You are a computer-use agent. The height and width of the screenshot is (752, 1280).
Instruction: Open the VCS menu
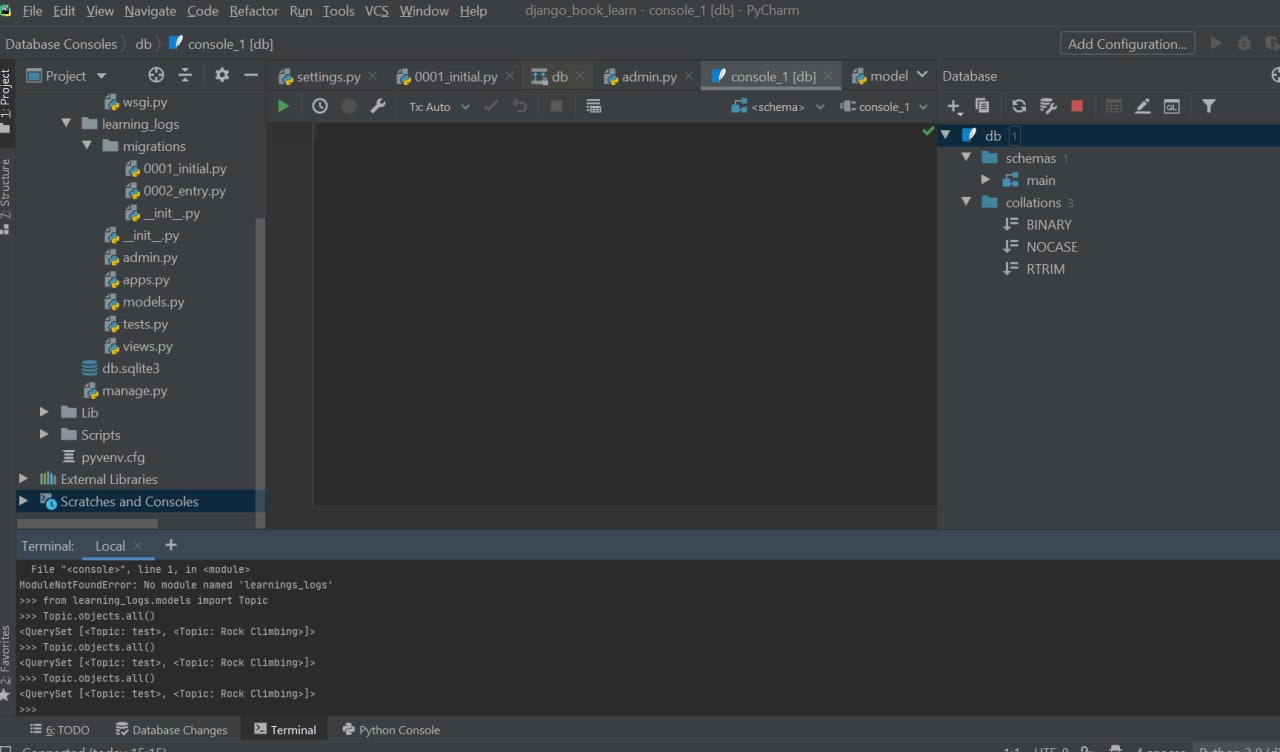(x=377, y=11)
